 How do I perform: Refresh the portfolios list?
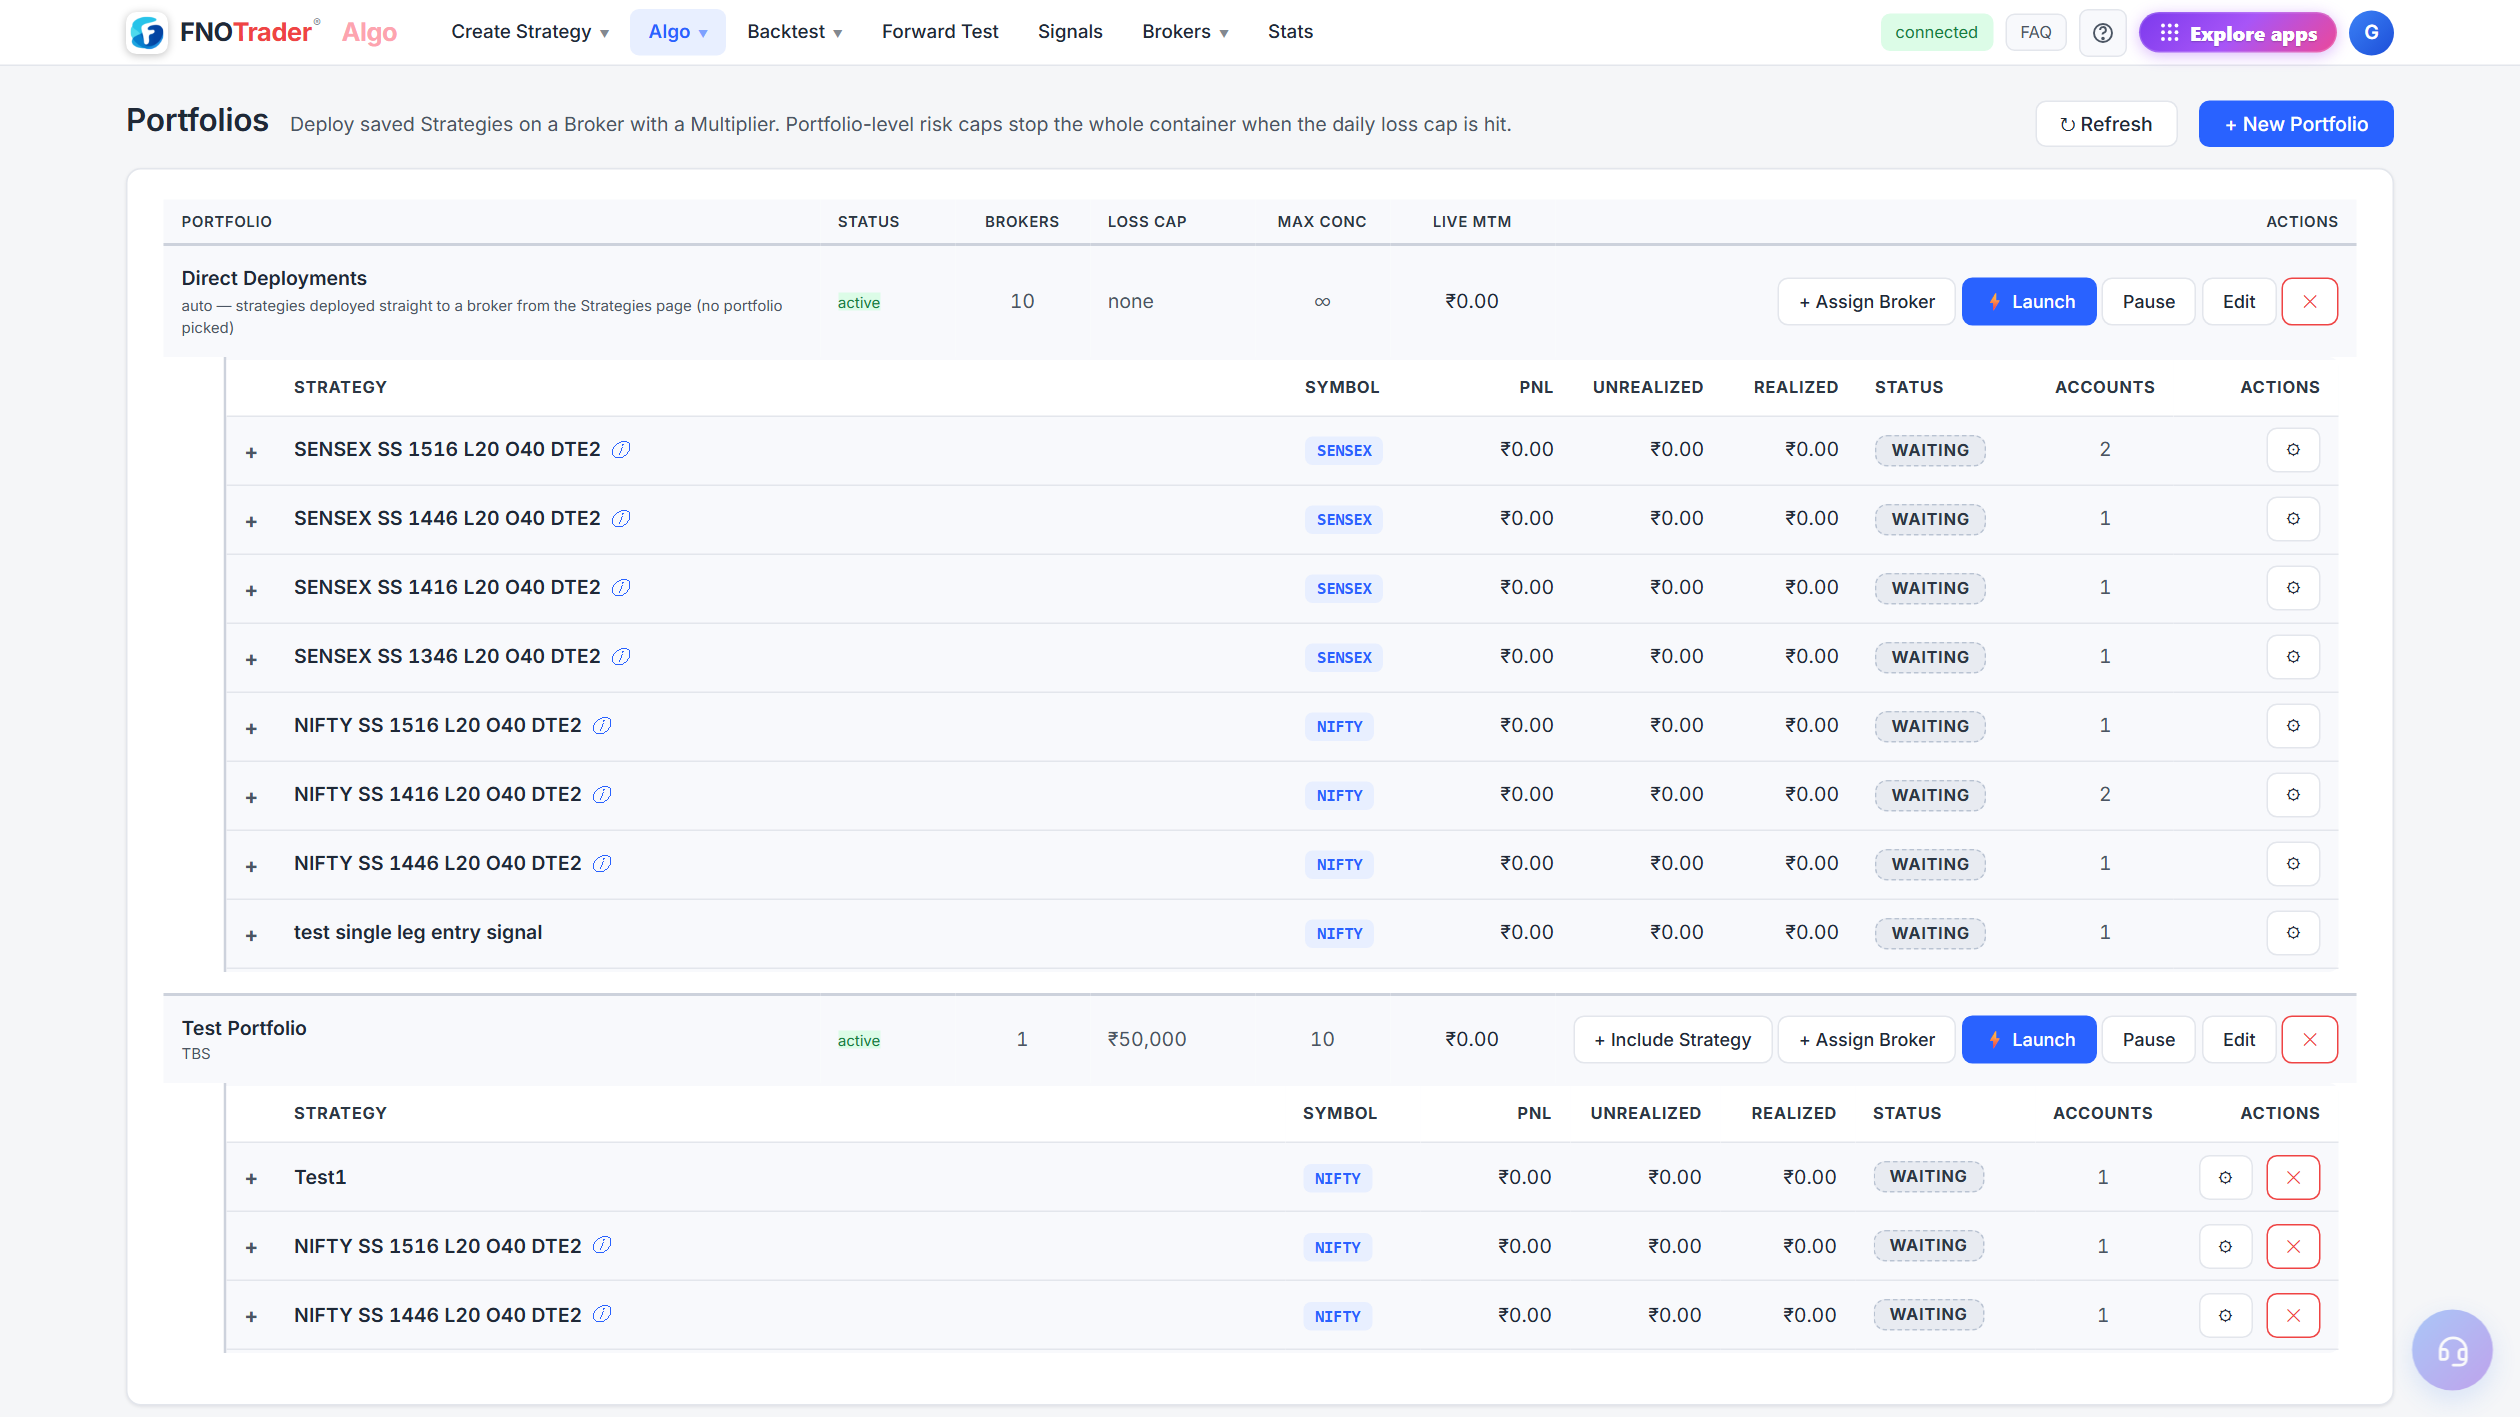(x=2106, y=124)
